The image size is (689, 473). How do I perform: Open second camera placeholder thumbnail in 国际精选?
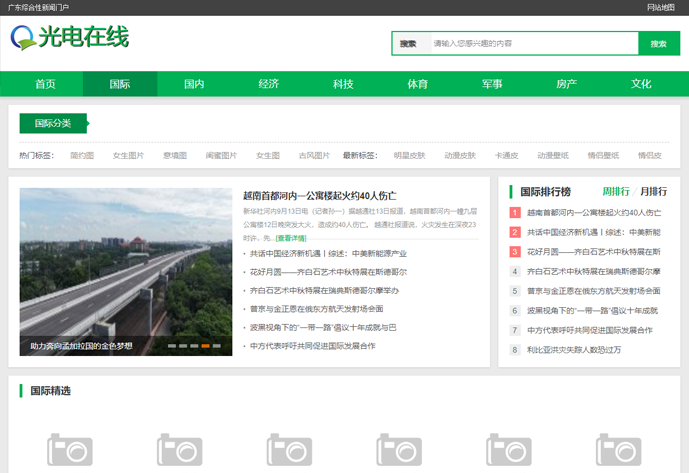[180, 452]
